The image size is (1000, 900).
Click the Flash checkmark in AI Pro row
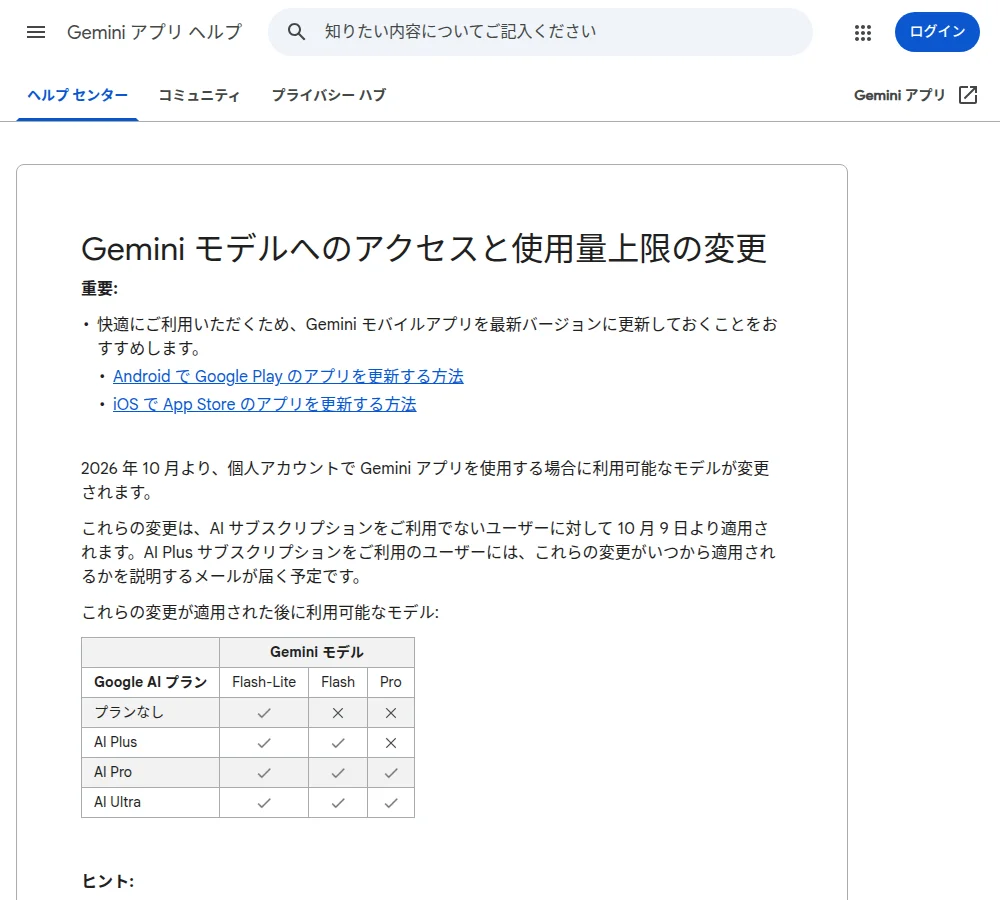pos(338,773)
